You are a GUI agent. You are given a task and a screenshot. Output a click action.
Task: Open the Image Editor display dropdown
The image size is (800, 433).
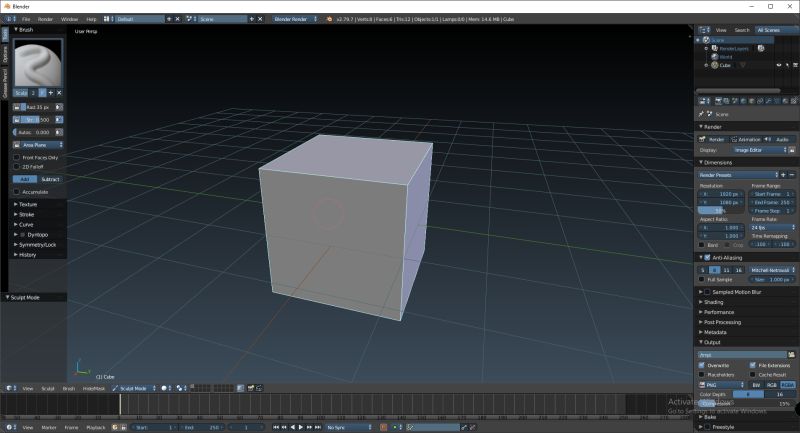(x=760, y=150)
